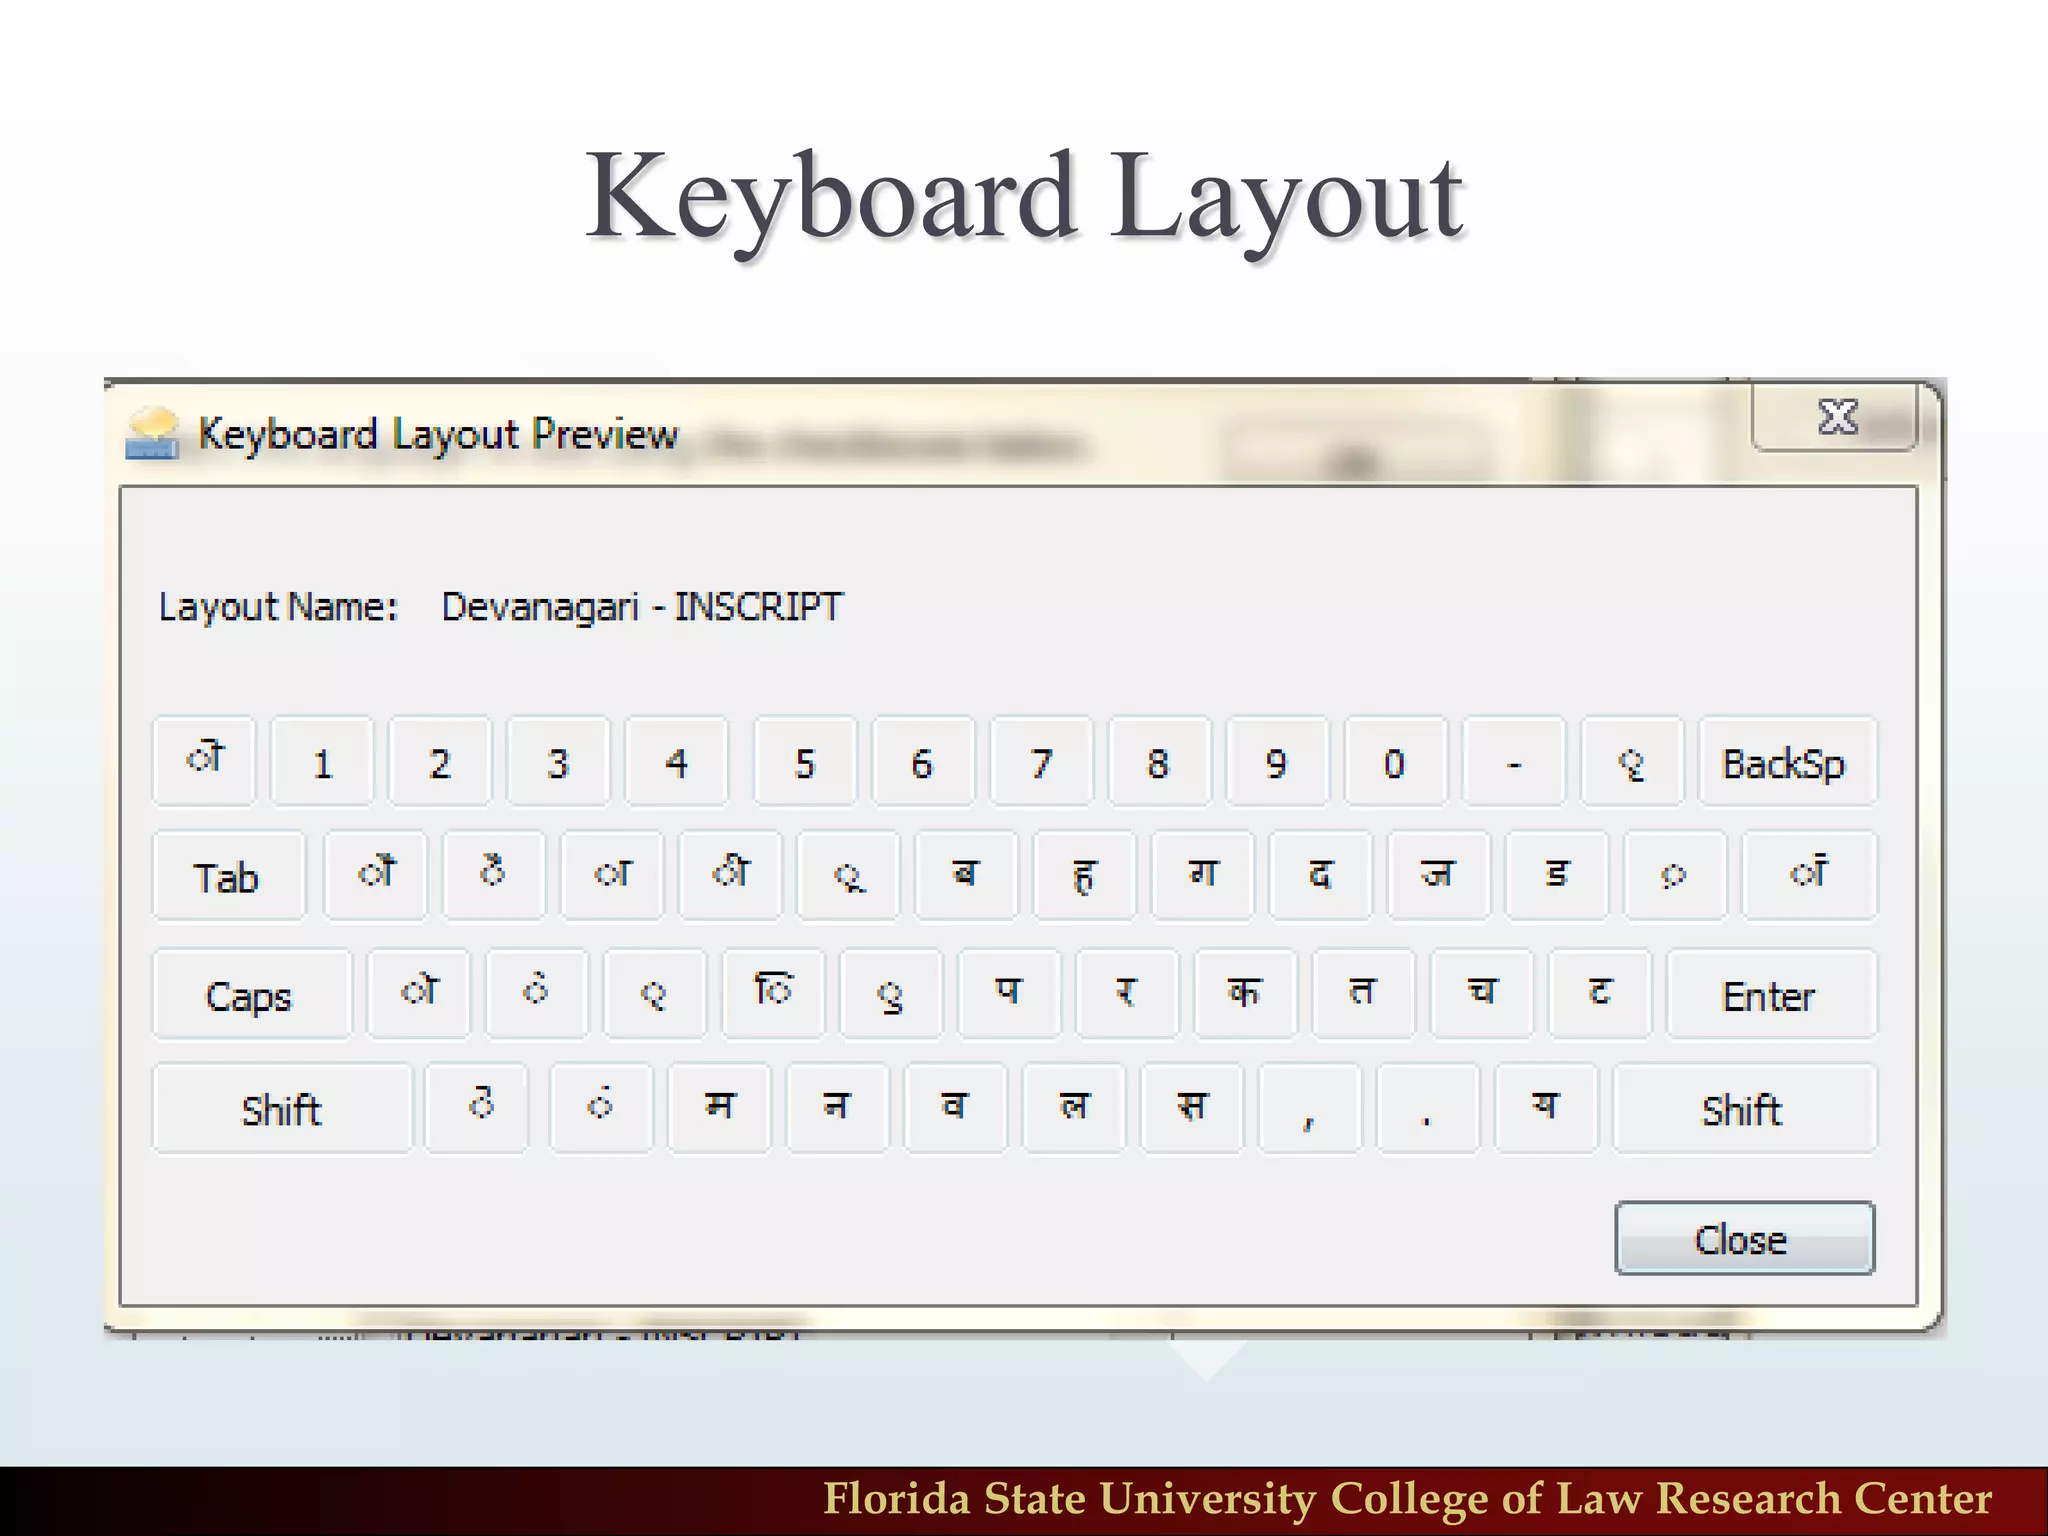This screenshot has width=2048, height=1536.
Task: Click the ब key
Action: [x=966, y=876]
